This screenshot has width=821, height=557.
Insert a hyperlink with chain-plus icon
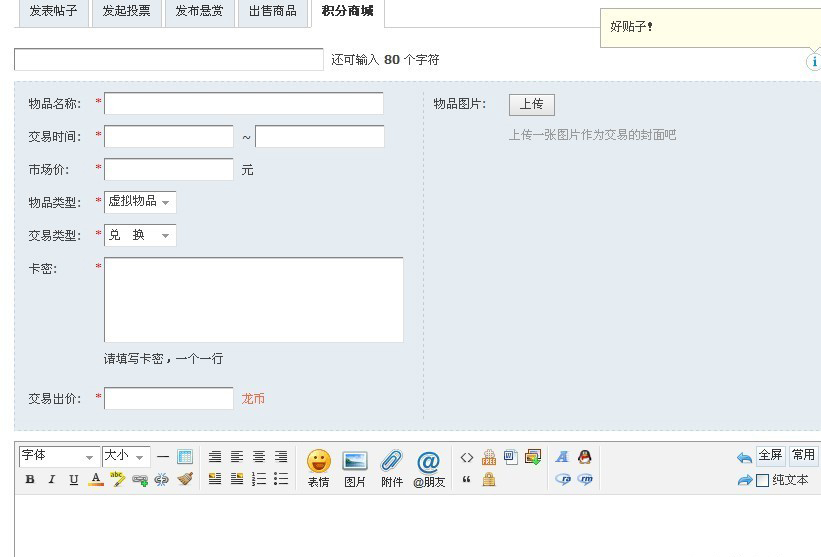(x=140, y=479)
